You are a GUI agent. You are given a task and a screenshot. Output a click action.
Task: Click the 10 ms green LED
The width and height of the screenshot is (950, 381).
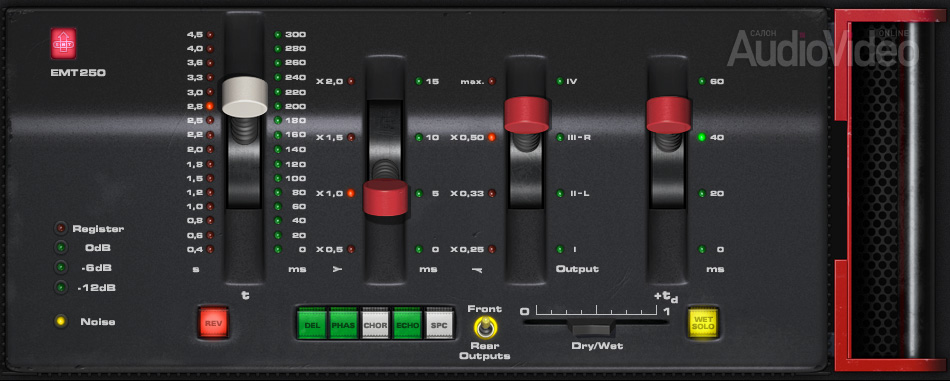(x=419, y=137)
